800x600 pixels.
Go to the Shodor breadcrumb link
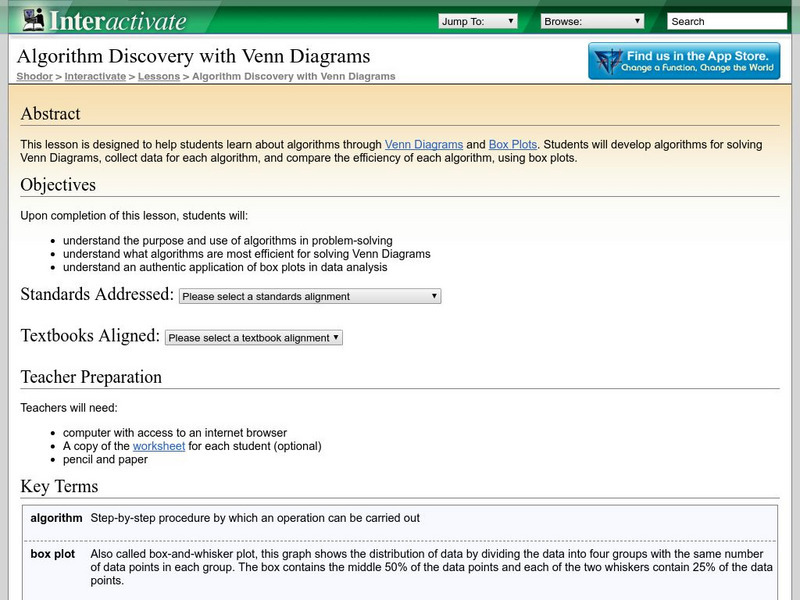pyautogui.click(x=34, y=77)
